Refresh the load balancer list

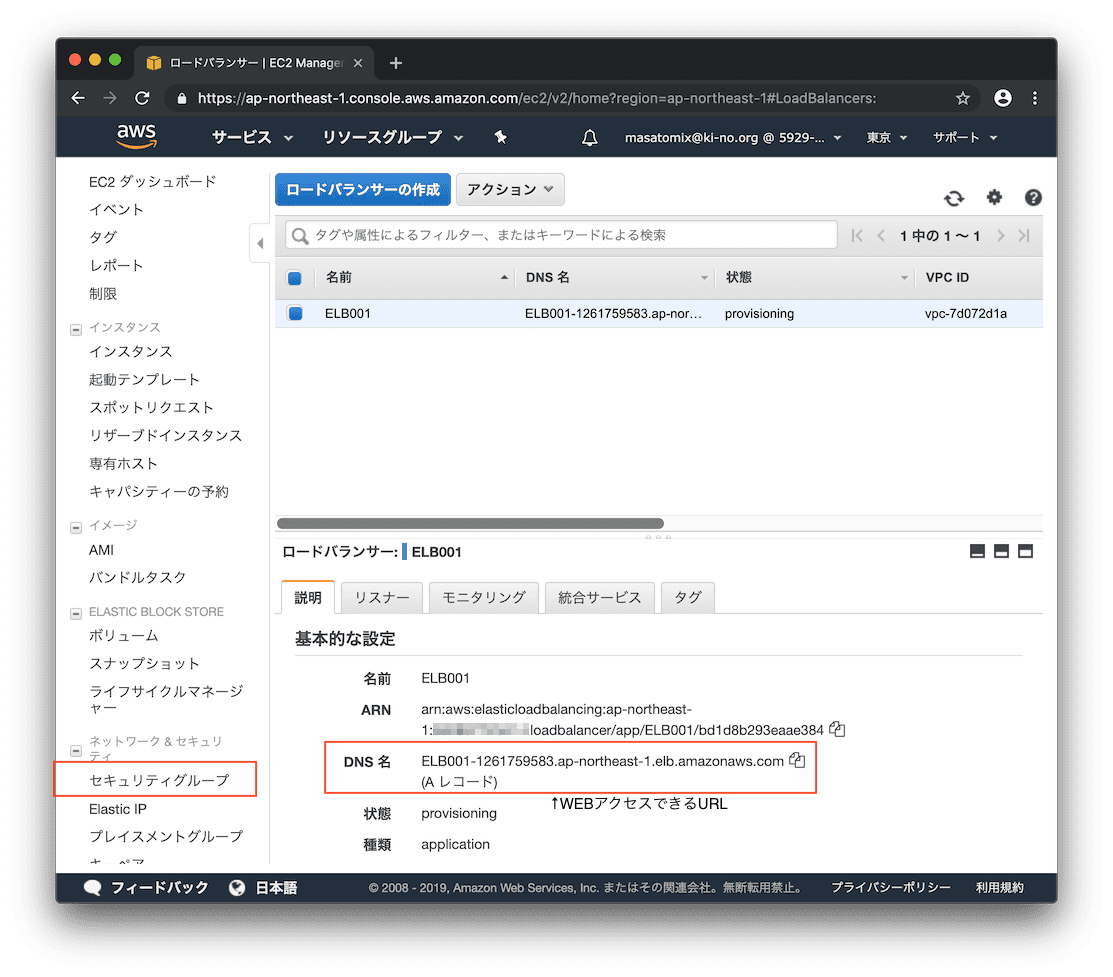(x=954, y=198)
